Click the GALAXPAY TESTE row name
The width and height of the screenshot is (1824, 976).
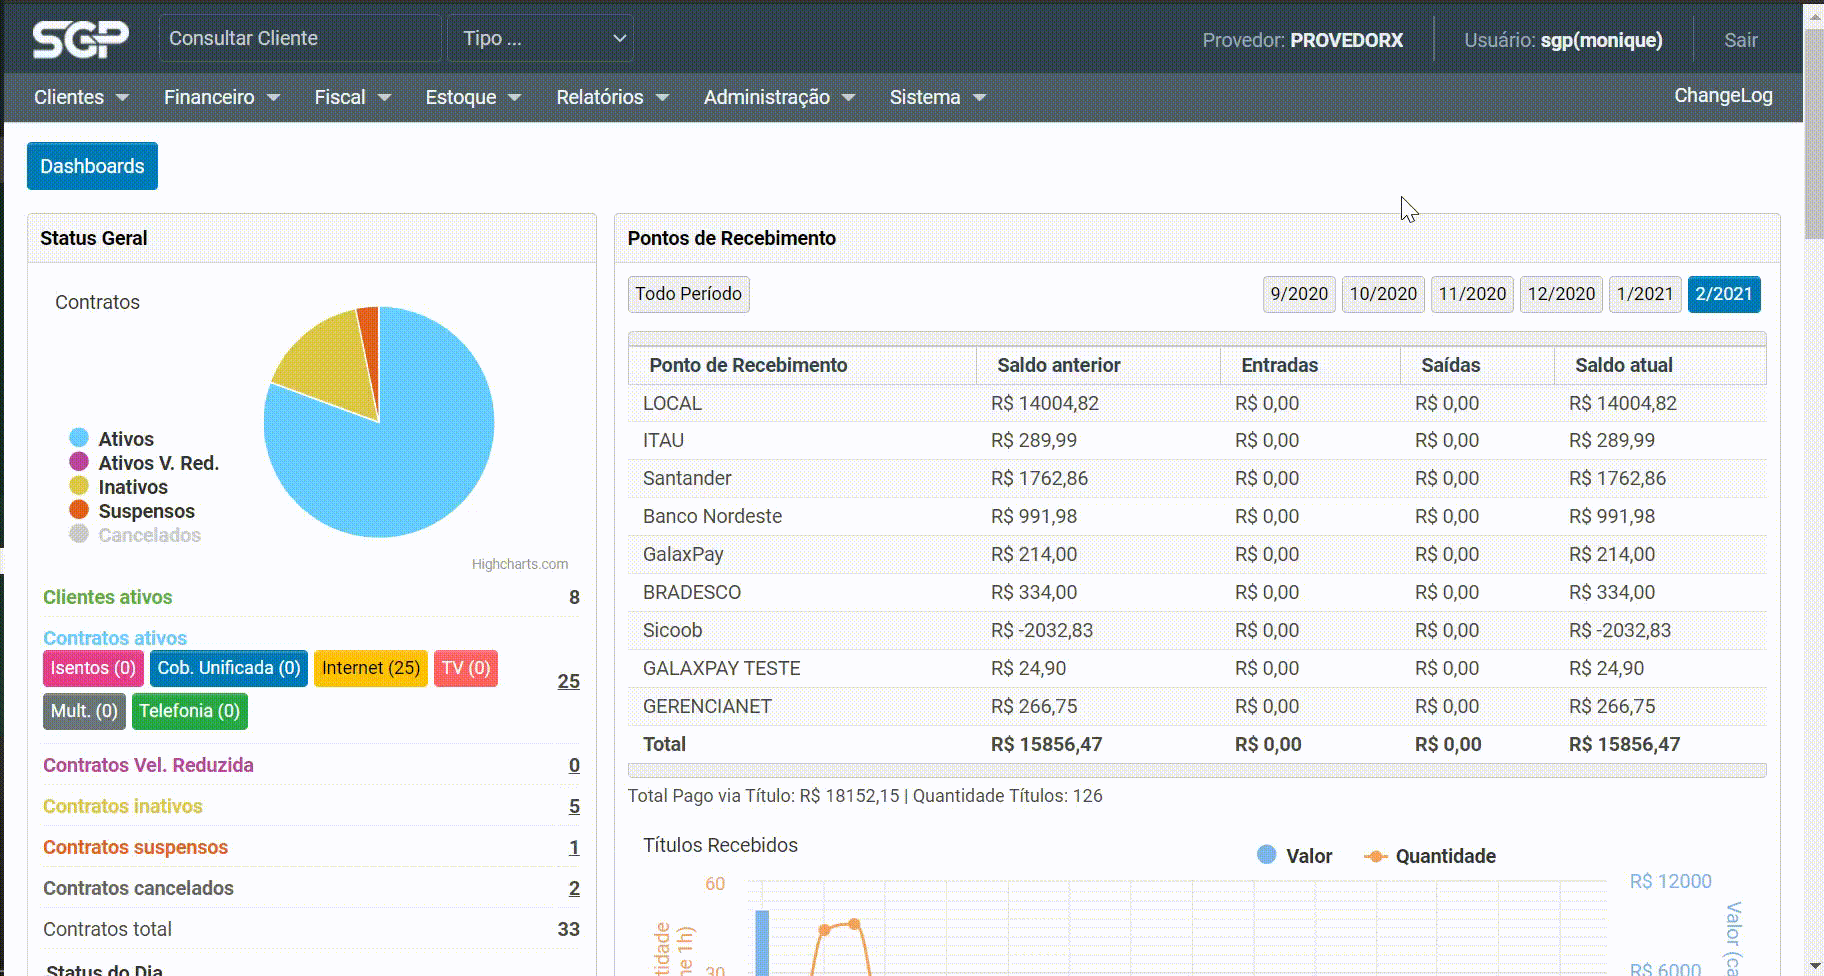(721, 668)
